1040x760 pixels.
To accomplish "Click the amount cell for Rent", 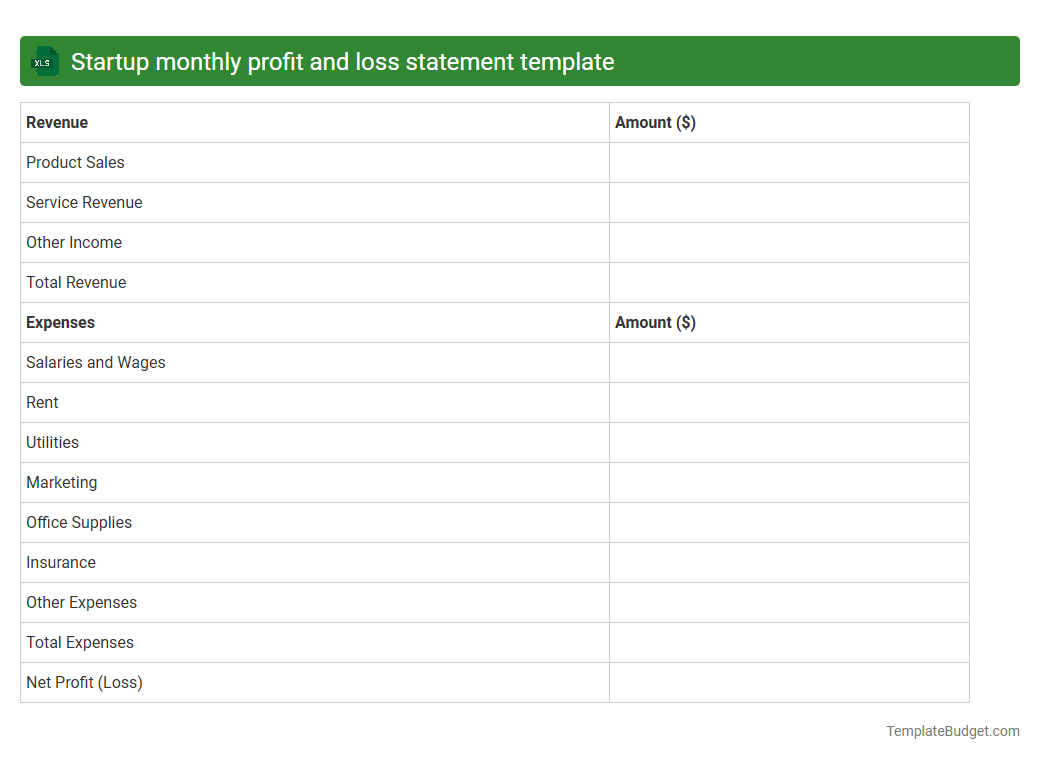I will tap(789, 402).
